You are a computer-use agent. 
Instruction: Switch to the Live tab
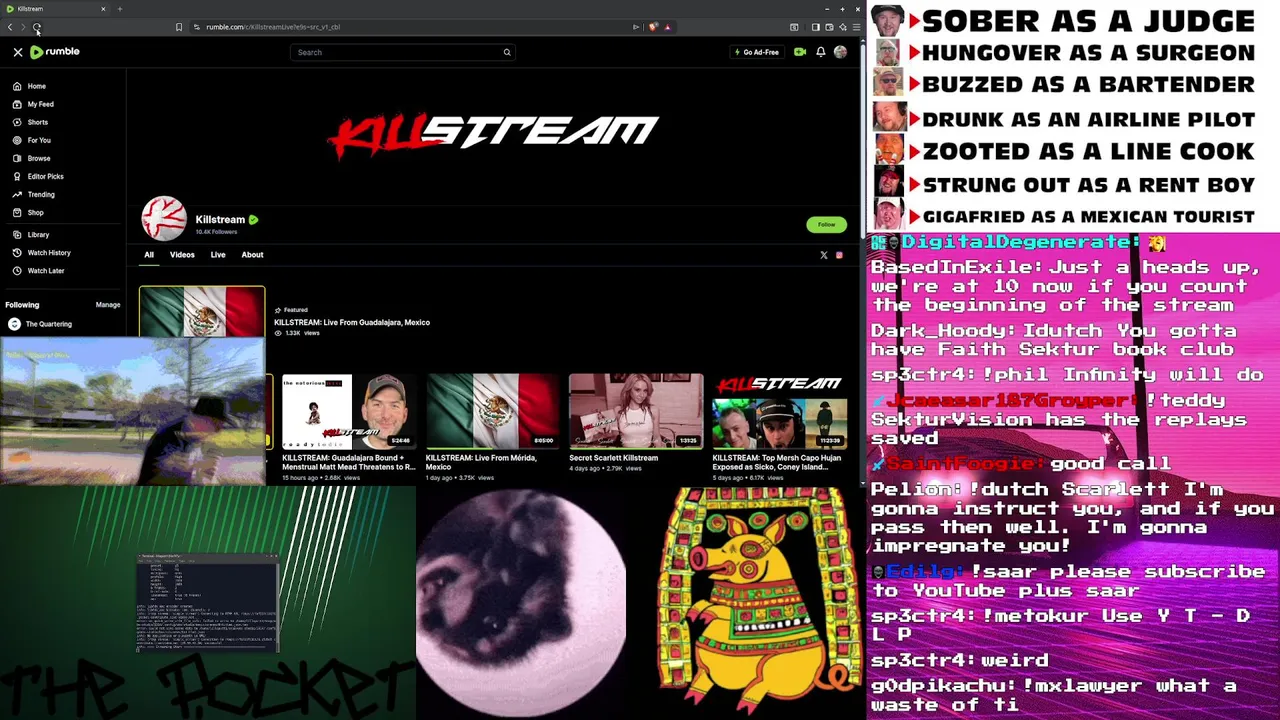coord(218,255)
